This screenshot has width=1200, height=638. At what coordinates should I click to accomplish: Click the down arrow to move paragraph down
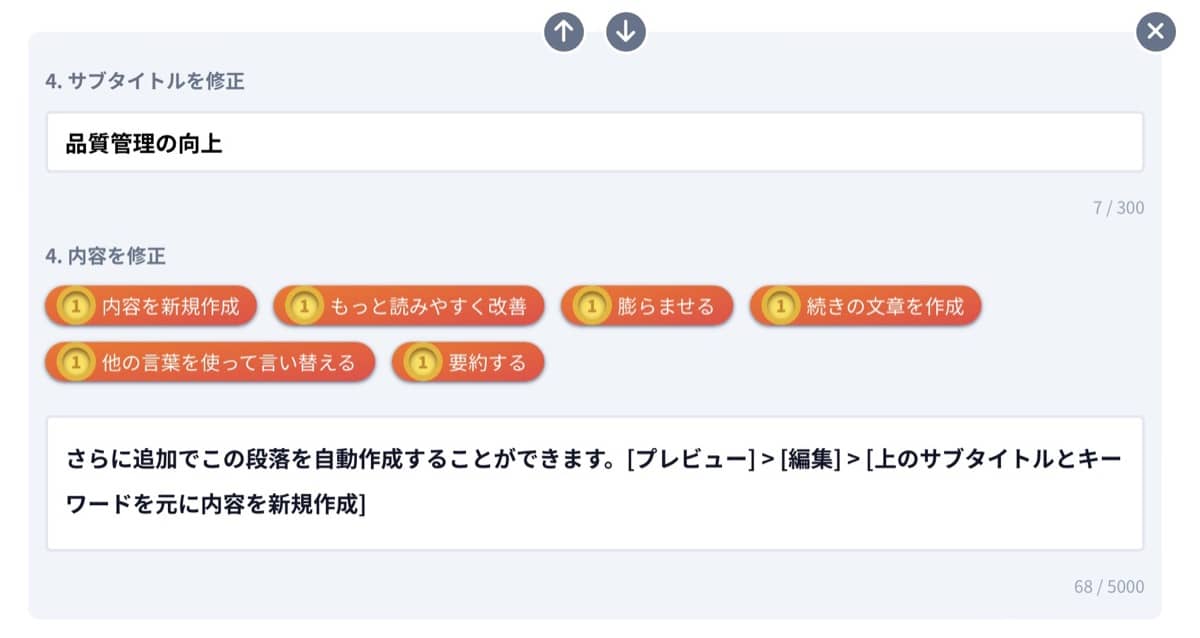coord(626,31)
